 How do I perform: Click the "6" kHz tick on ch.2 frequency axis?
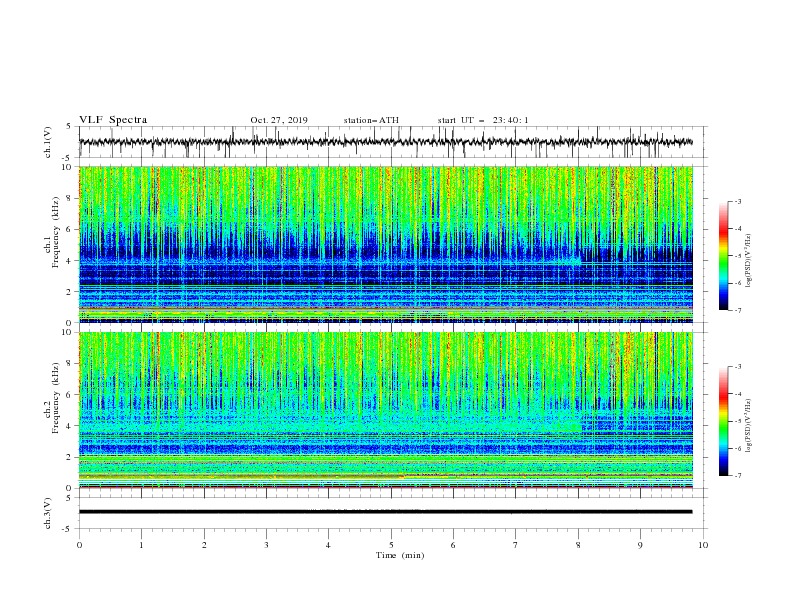tap(71, 395)
